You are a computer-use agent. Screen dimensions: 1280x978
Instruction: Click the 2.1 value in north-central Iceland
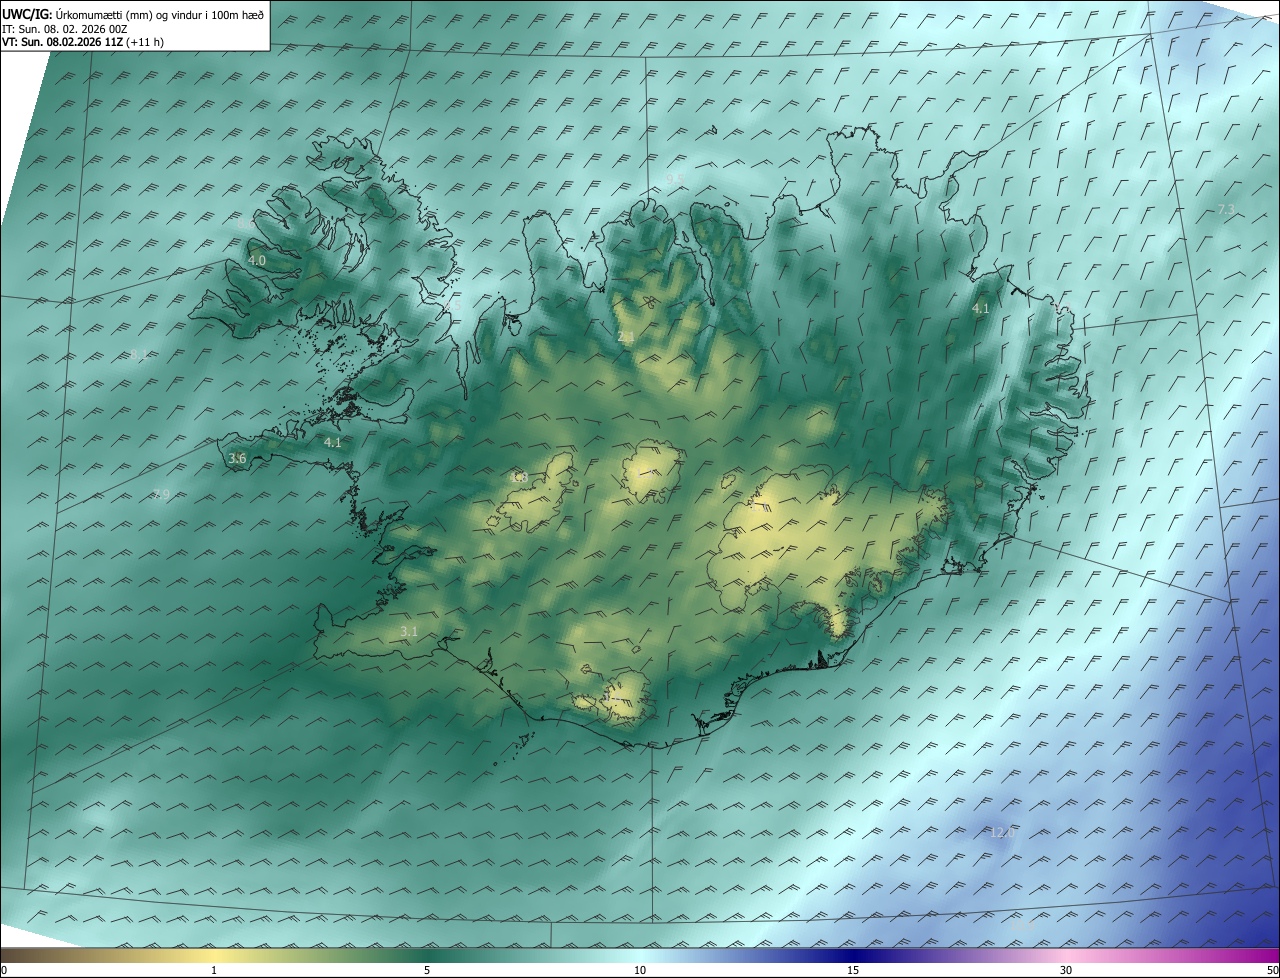point(626,338)
